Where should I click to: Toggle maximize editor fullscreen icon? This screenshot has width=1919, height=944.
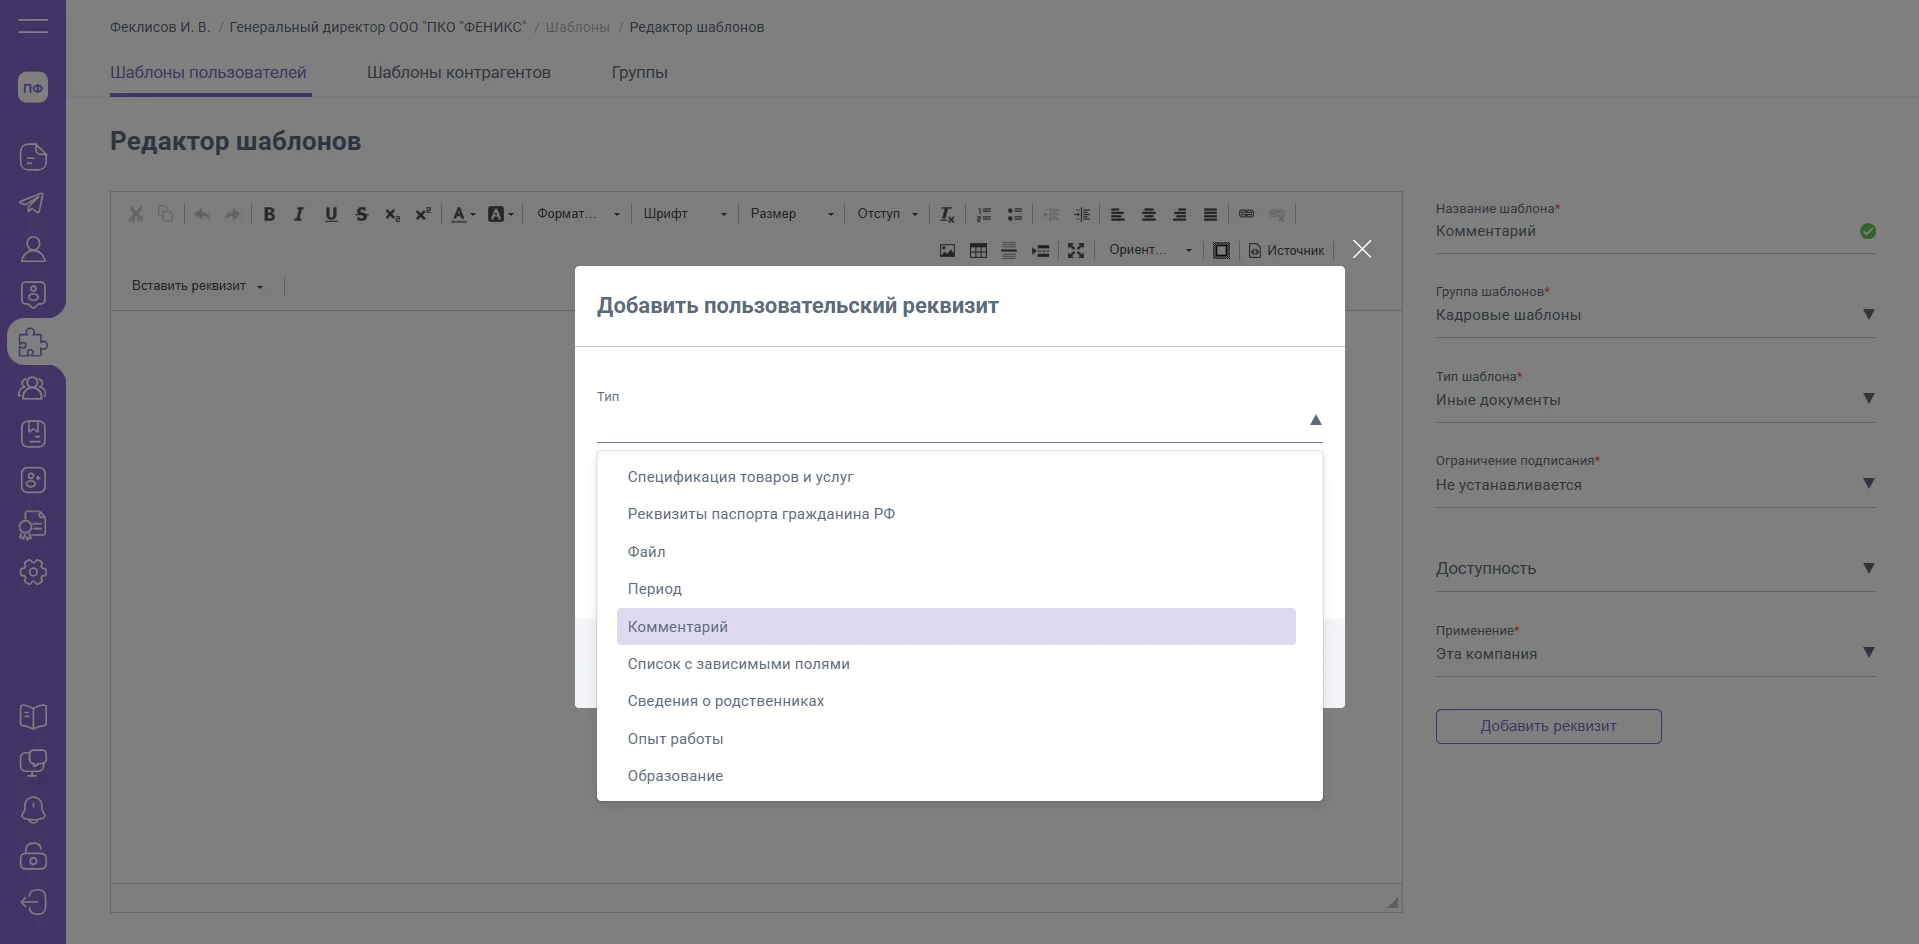(x=1076, y=250)
